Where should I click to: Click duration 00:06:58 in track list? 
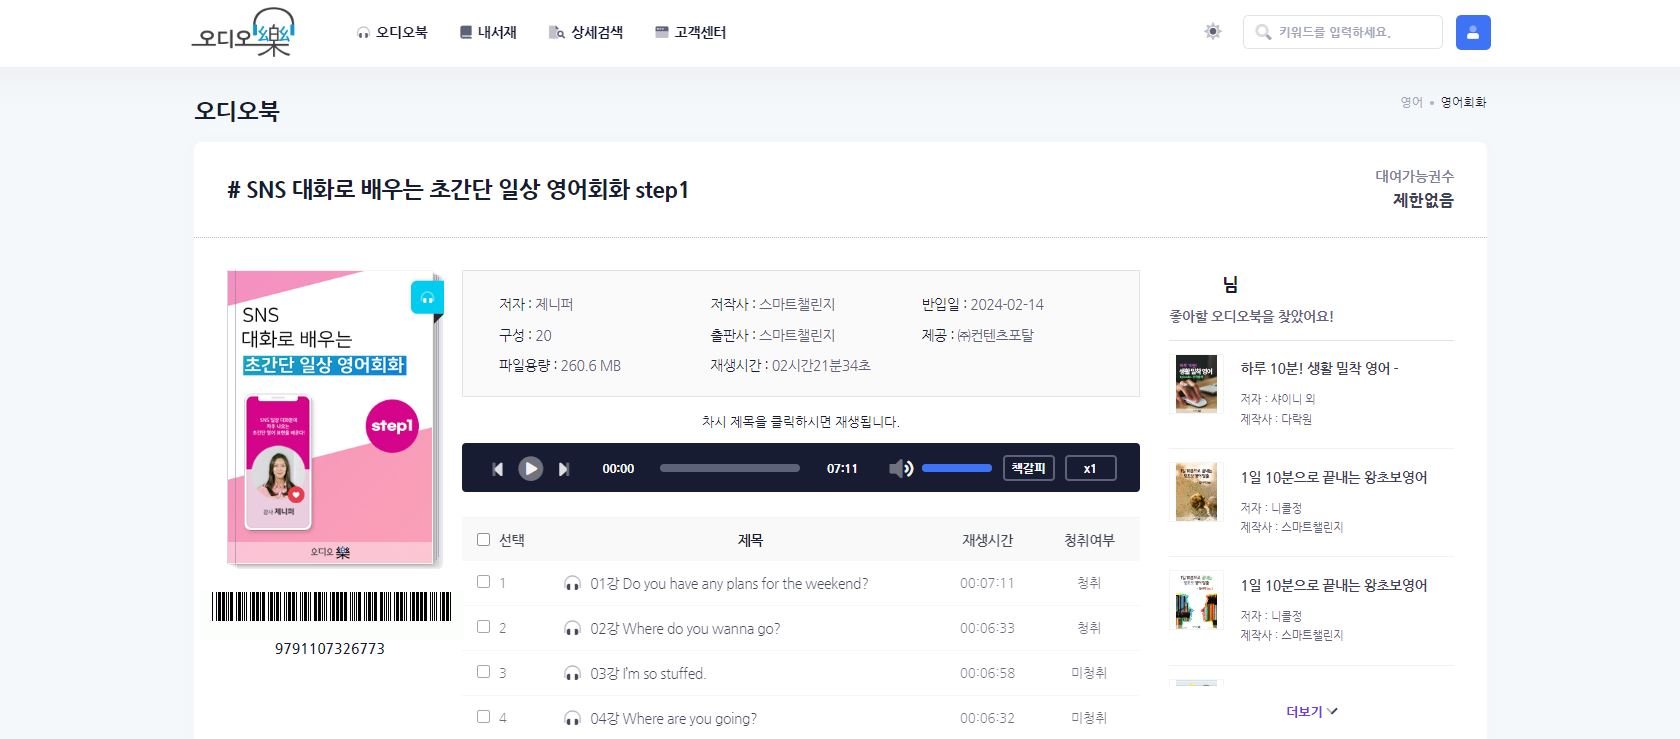click(987, 673)
